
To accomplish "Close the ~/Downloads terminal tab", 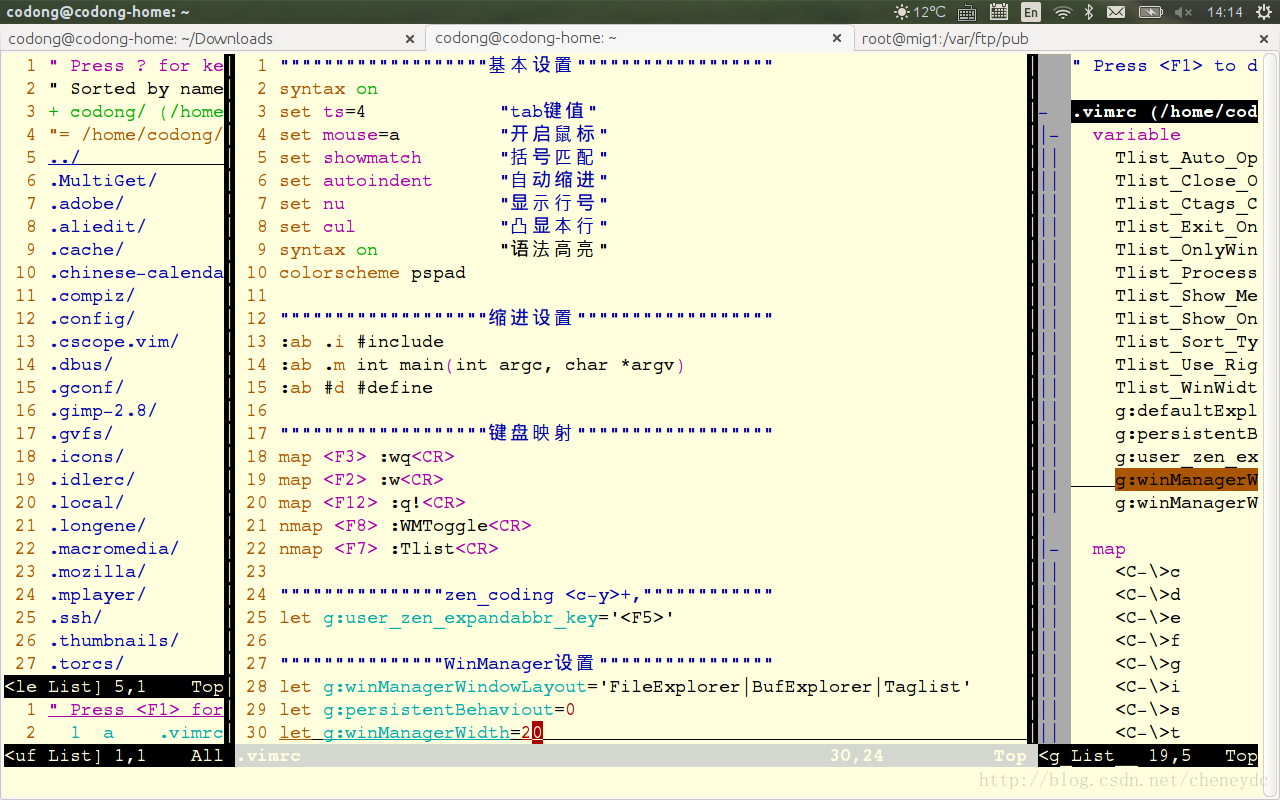I will coord(410,39).
